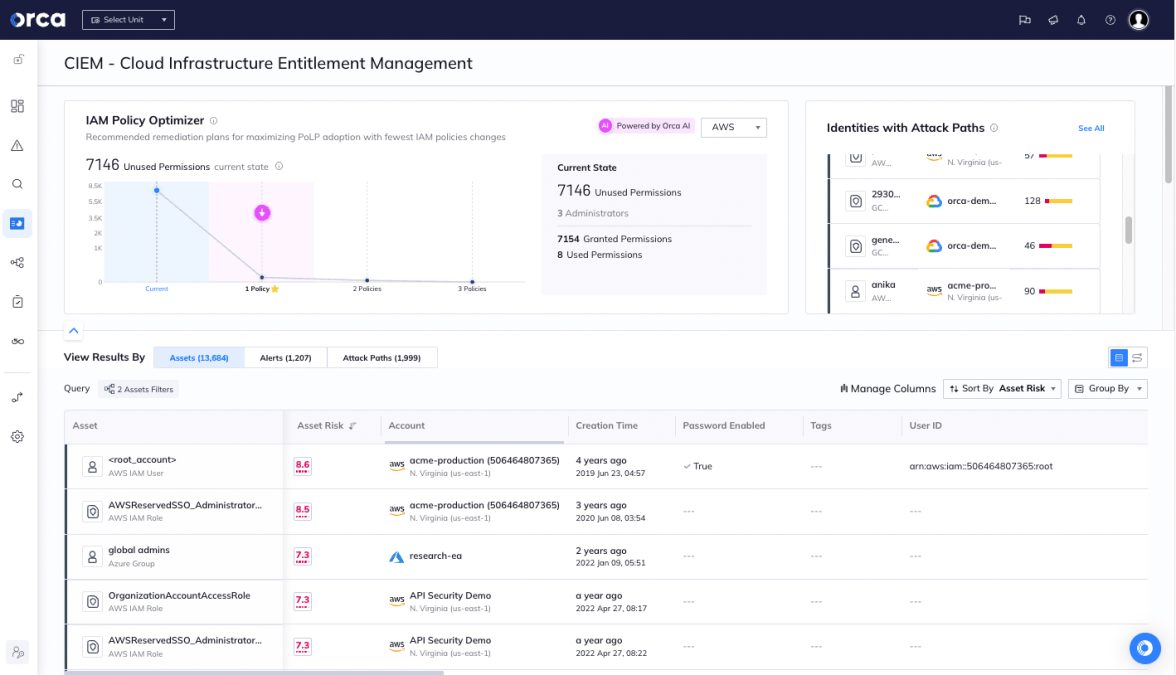Click the 8.6 risk score badge
1176x675 pixels.
pyautogui.click(x=302, y=466)
